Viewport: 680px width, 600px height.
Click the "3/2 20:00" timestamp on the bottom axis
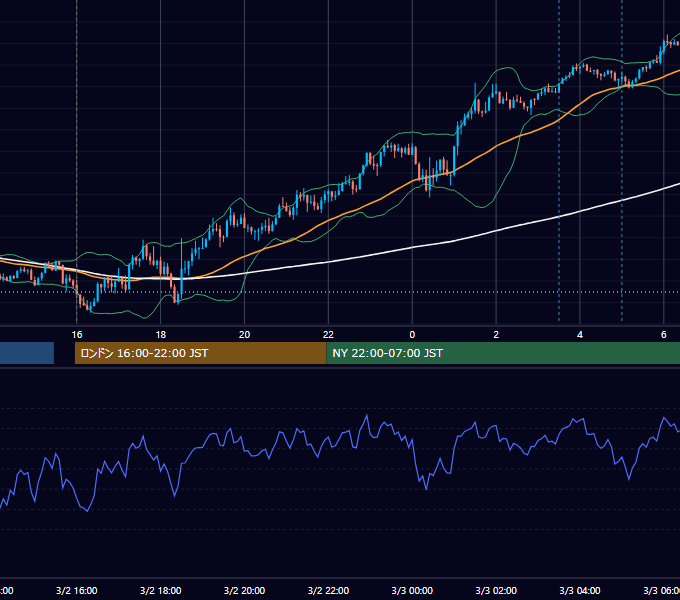pyautogui.click(x=244, y=590)
